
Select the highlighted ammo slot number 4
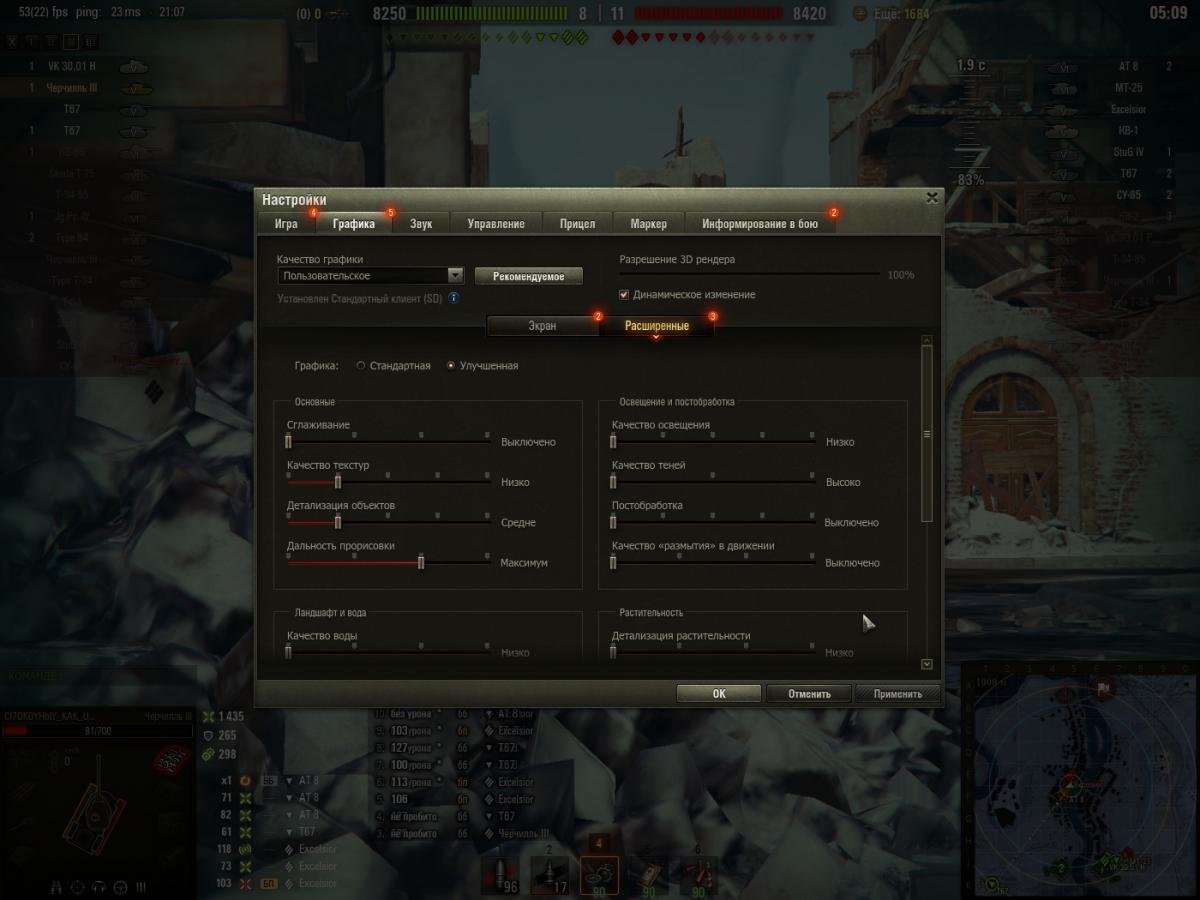[x=599, y=875]
